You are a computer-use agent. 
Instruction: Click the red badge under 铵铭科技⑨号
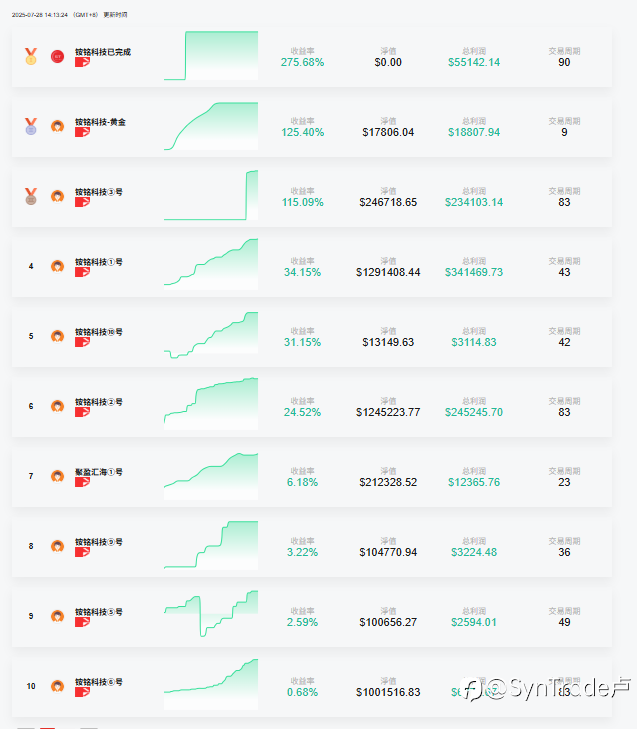(81, 552)
